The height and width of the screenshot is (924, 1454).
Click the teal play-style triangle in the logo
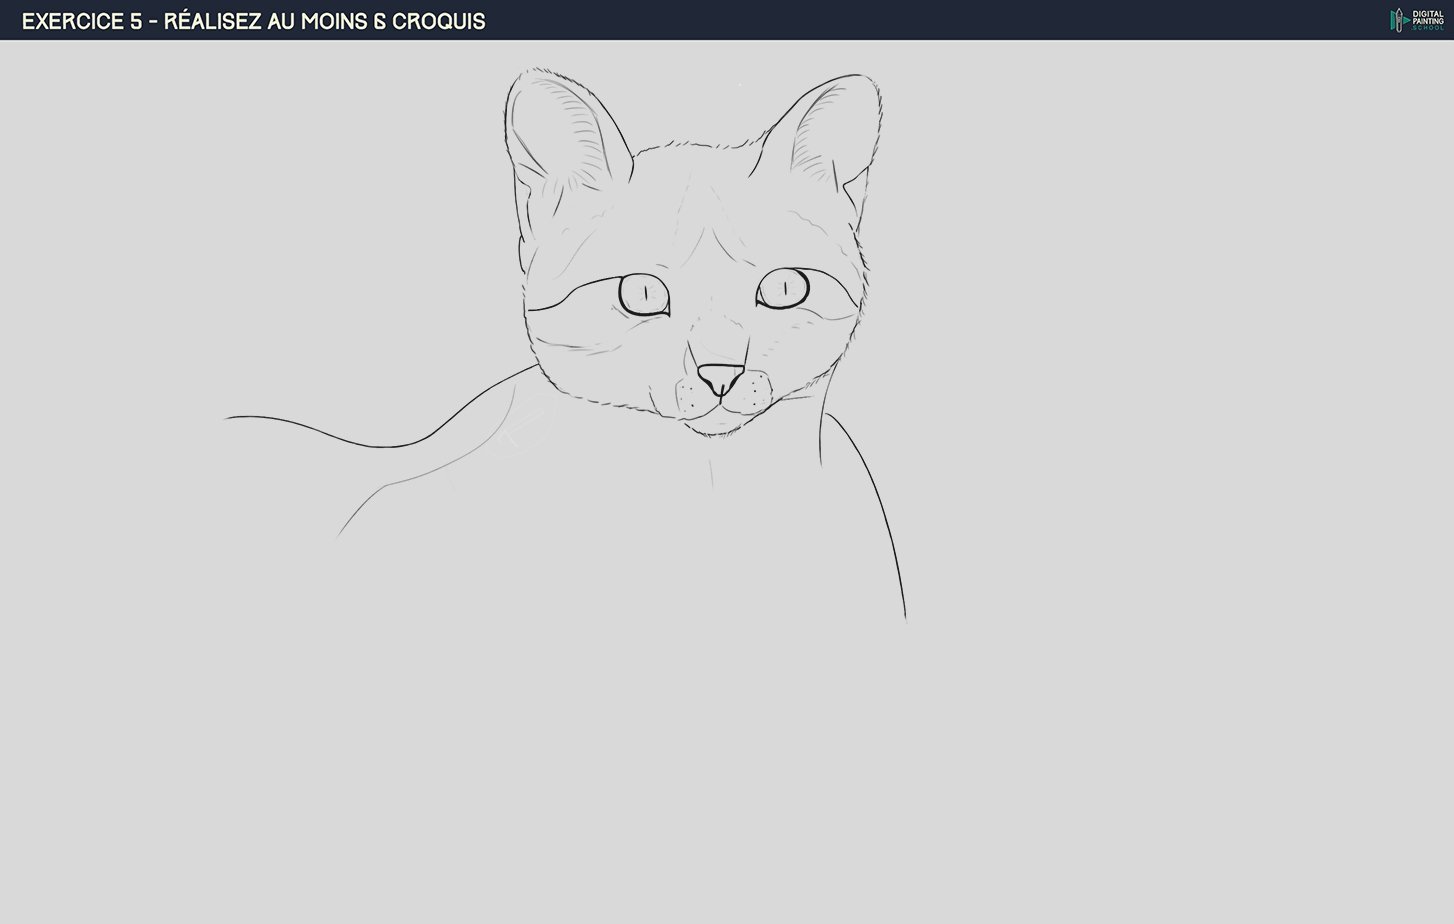(x=1406, y=20)
